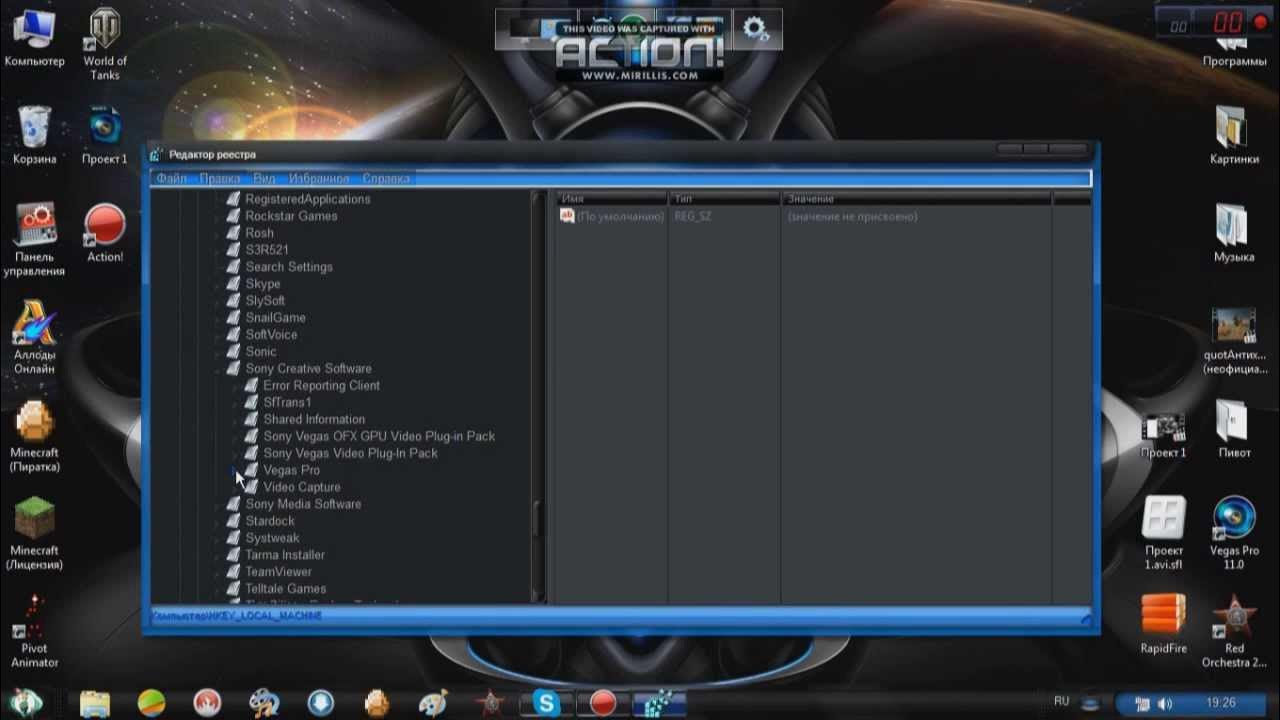The height and width of the screenshot is (720, 1280).
Task: Open the Проект 1.avi.sfl desktop file
Action: (x=1163, y=533)
